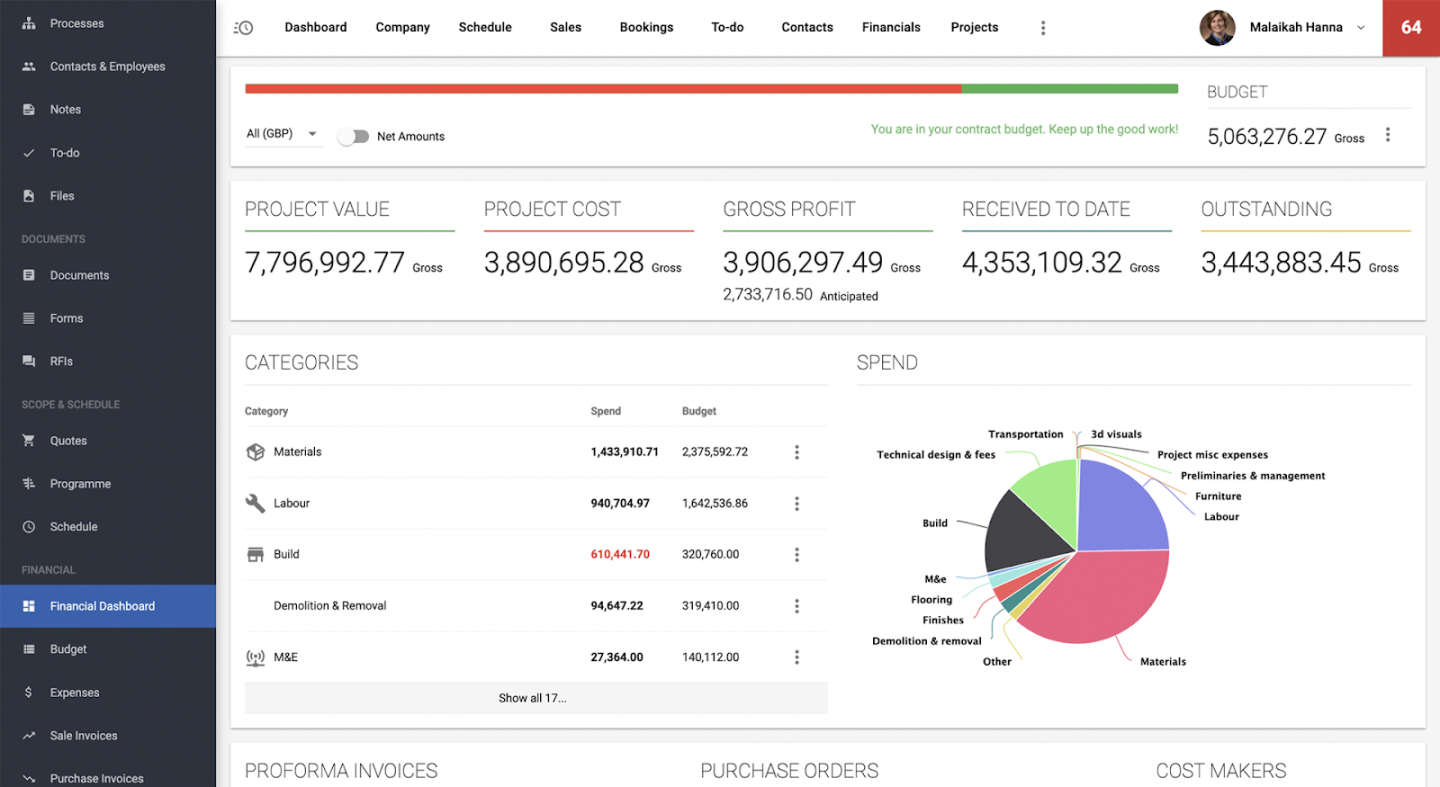The width and height of the screenshot is (1440, 787).
Task: Click the red portion of budget progress bar
Action: pos(603,89)
